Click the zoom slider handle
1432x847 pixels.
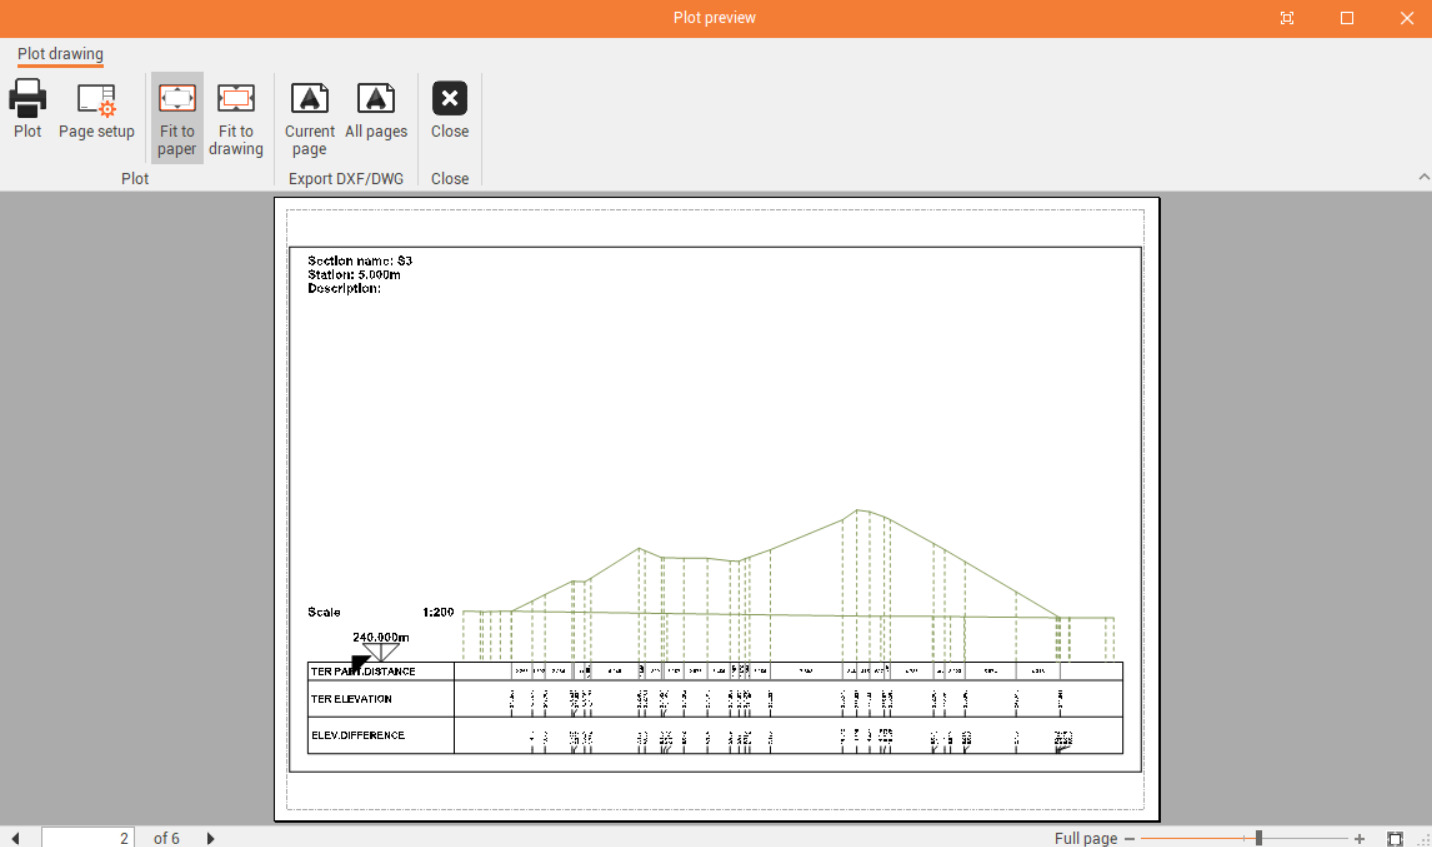1258,838
